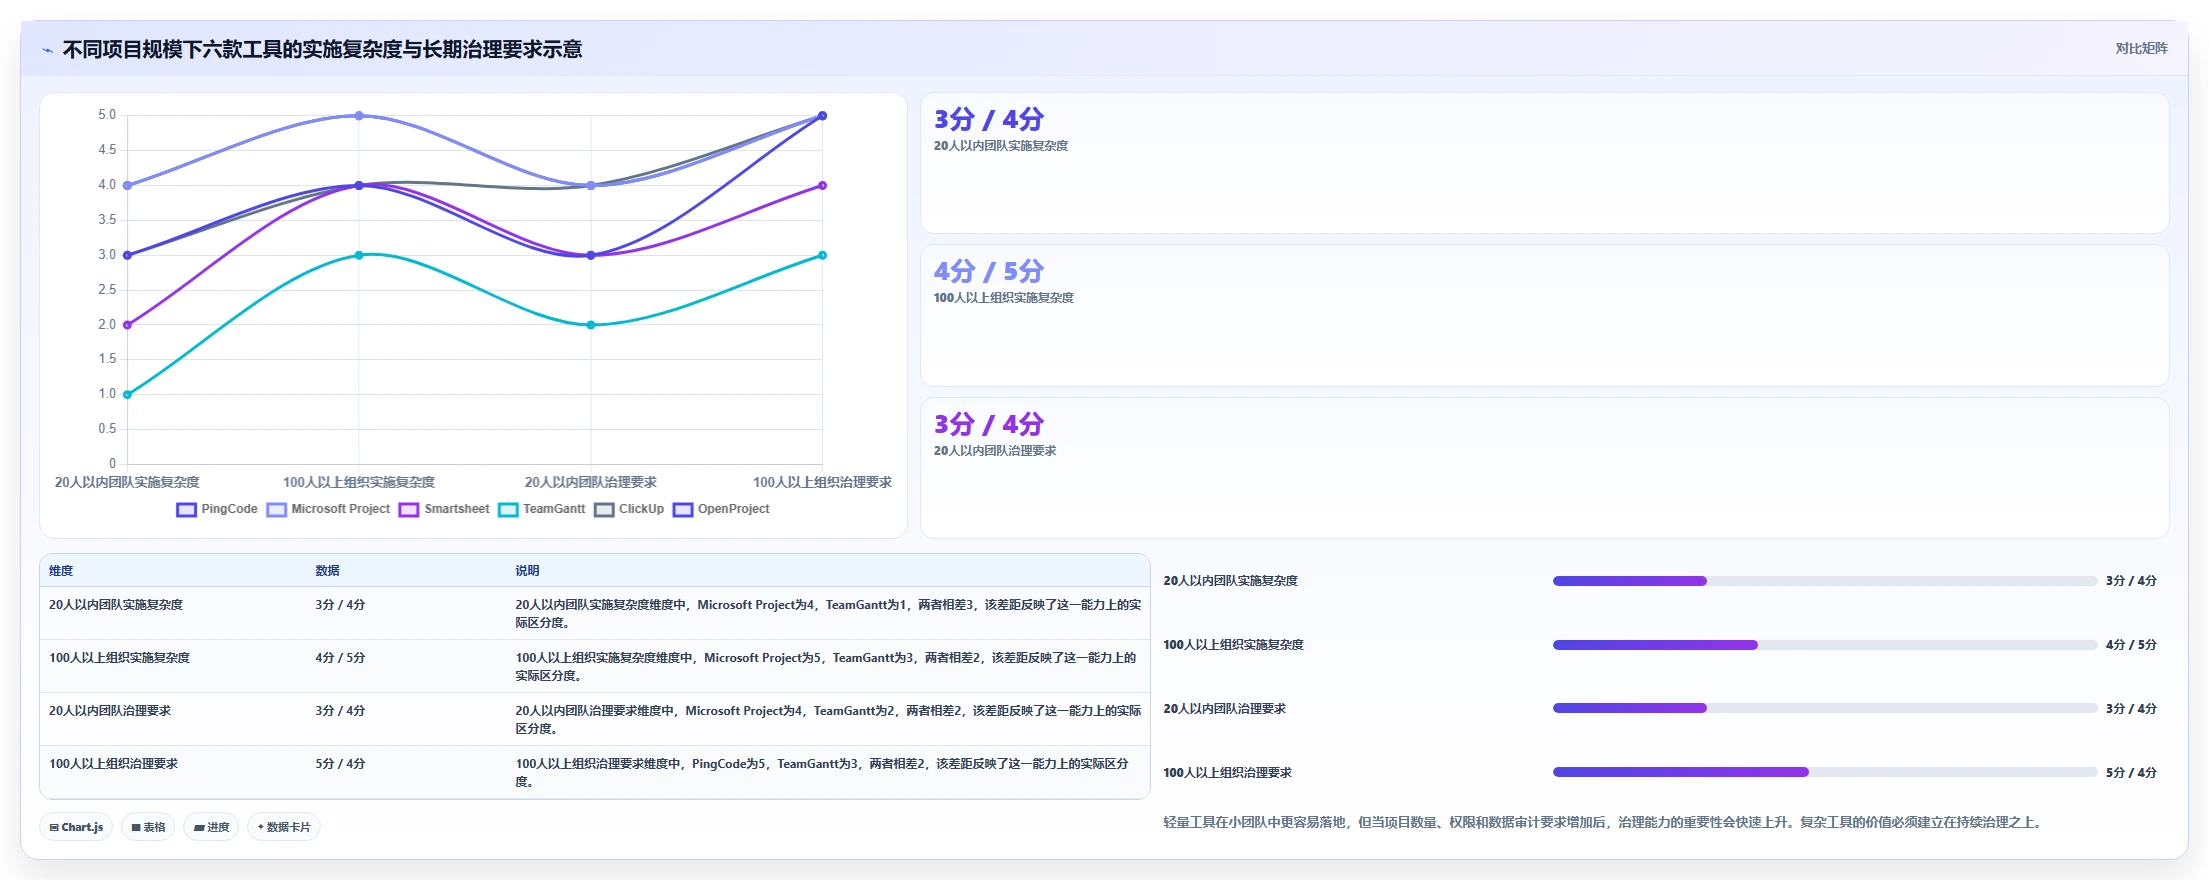Click the 5.0 y-axis tick label
This screenshot has height=880, width=2209.
(x=107, y=115)
